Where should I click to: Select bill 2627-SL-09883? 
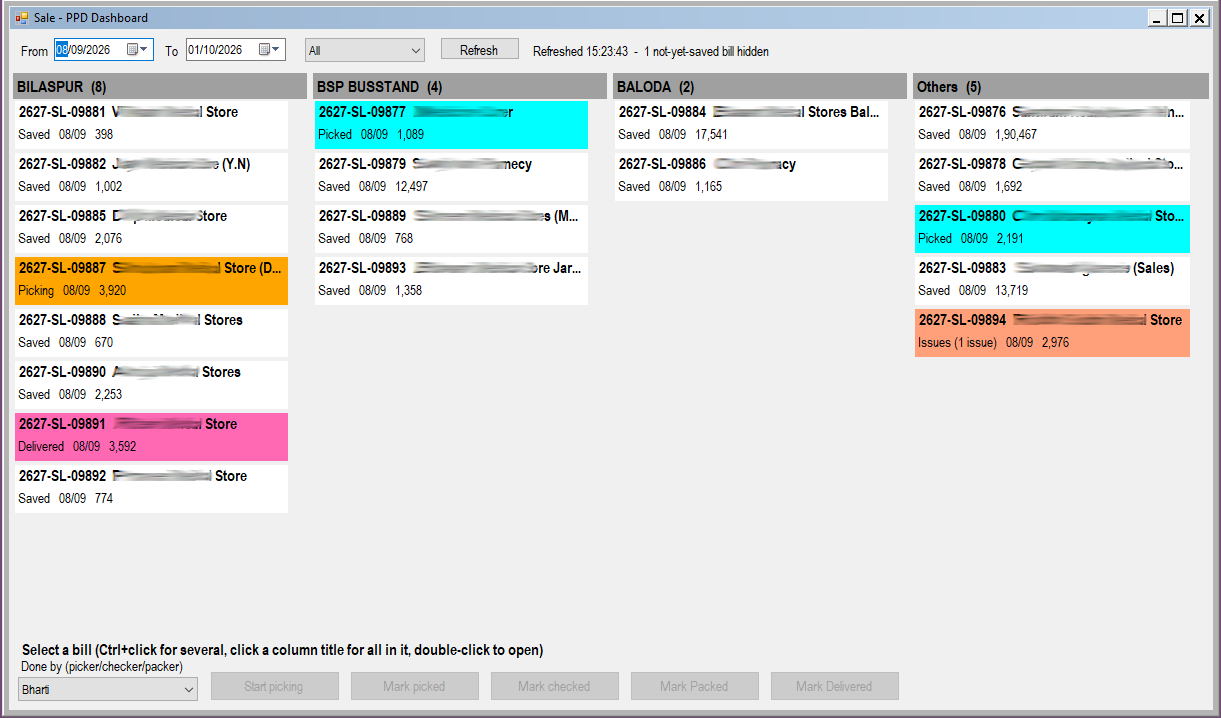pyautogui.click(x=1052, y=279)
